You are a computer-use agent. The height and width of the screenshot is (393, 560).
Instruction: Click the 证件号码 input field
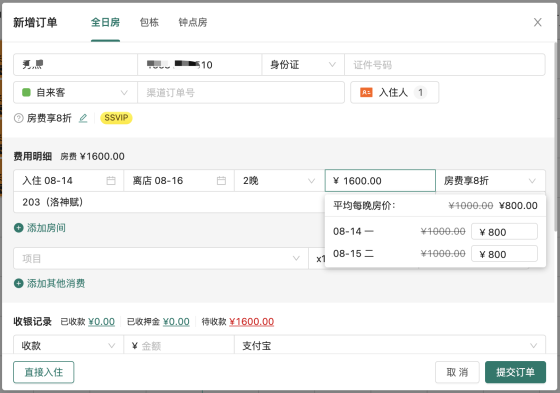445,65
